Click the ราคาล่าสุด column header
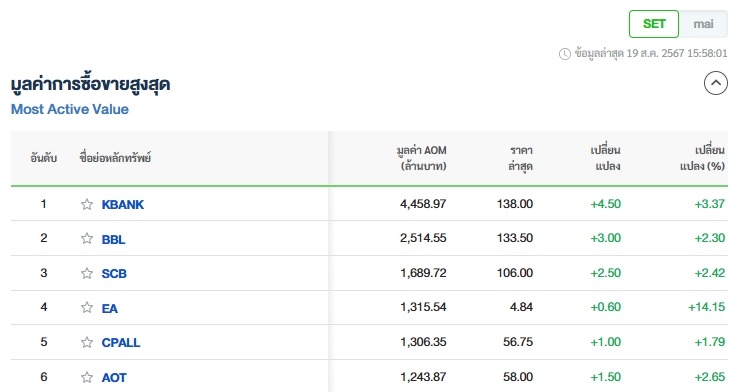Image resolution: width=737 pixels, height=392 pixels. [520, 158]
